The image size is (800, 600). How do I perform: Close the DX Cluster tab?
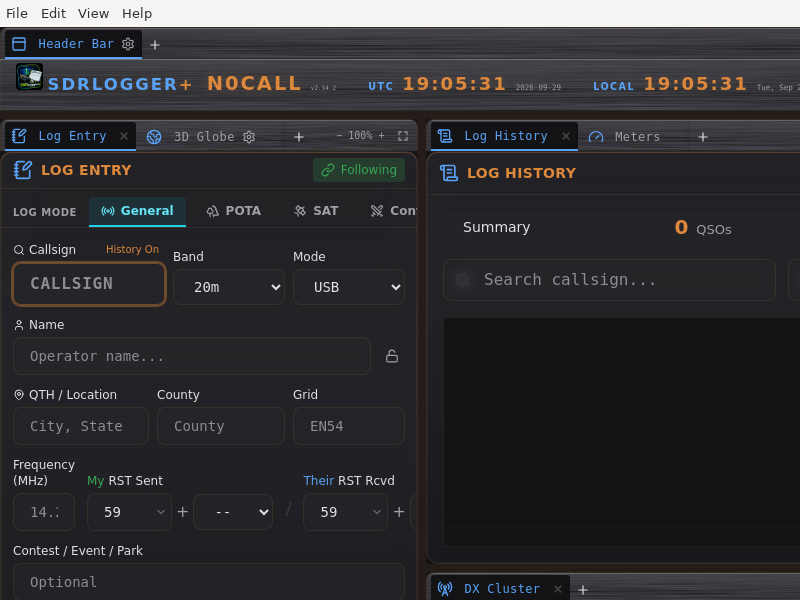[x=558, y=589]
